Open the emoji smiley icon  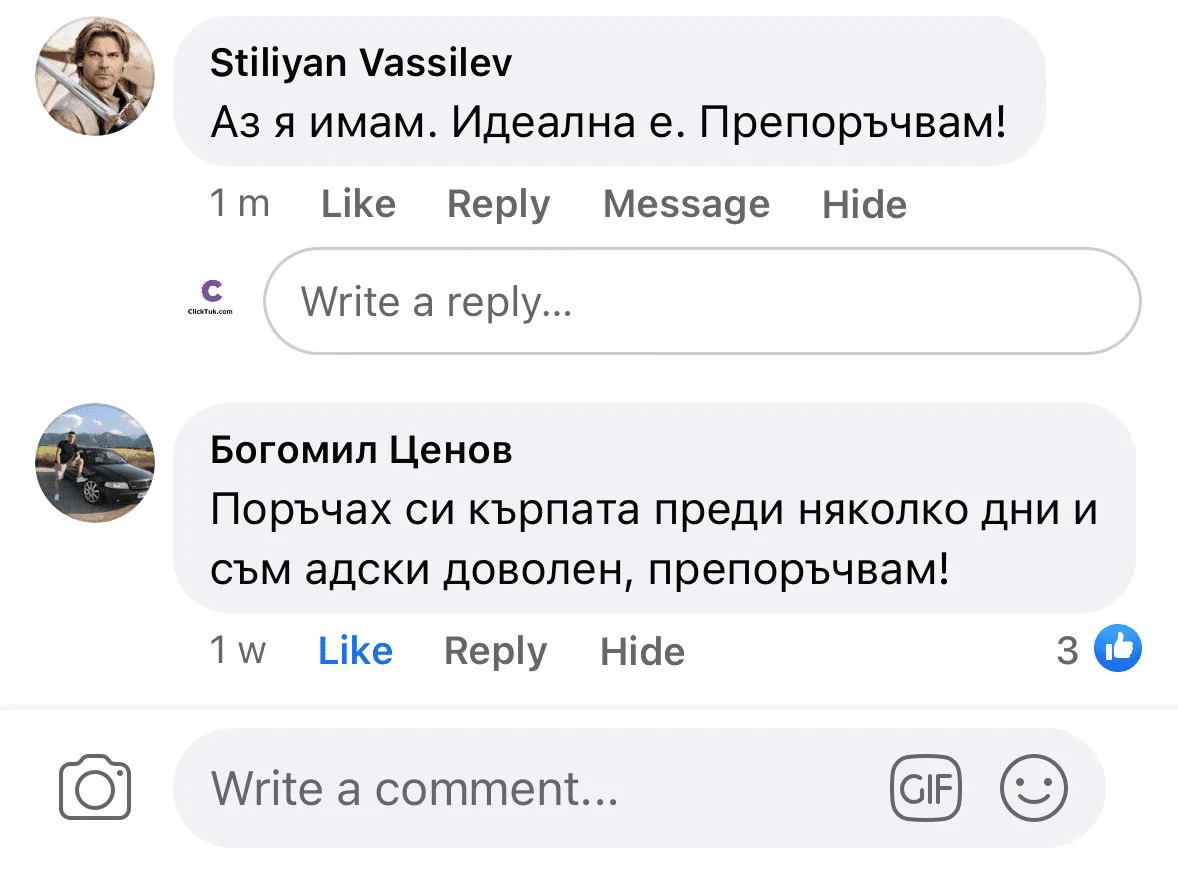(1034, 788)
